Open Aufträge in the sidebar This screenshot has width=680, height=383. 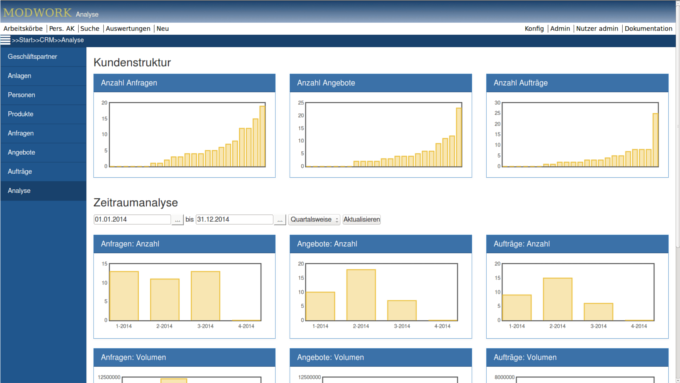tap(43, 171)
